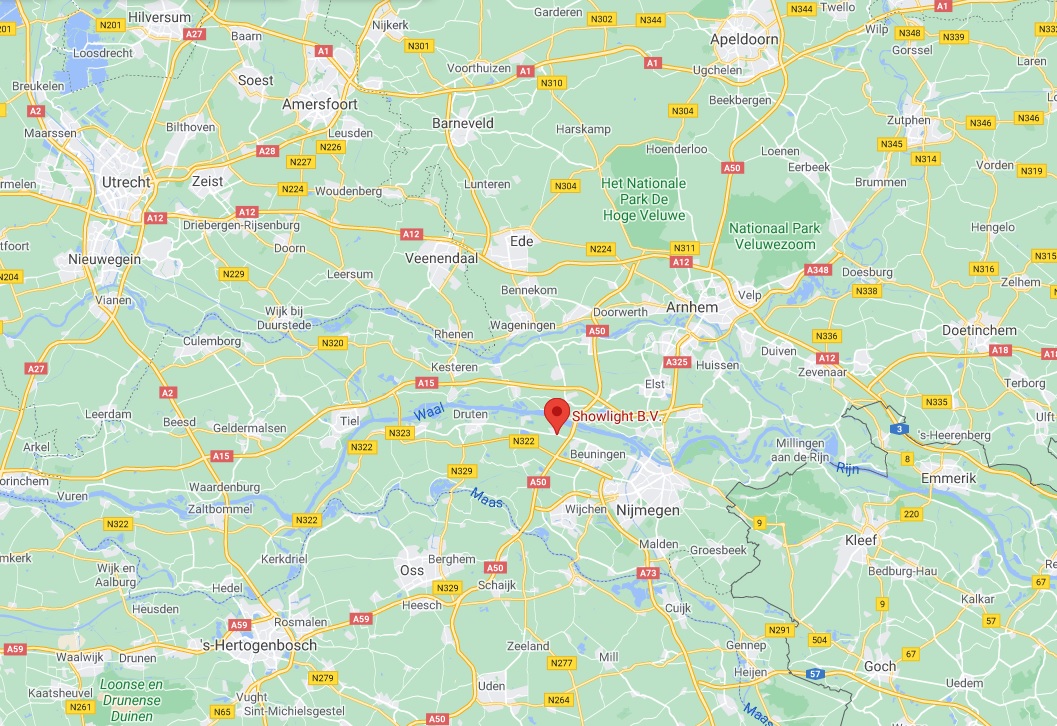Screen dimensions: 1057x726
Task: Click the blue 3 autobahn shield near 's-Heerenberg
Action: click(x=899, y=429)
